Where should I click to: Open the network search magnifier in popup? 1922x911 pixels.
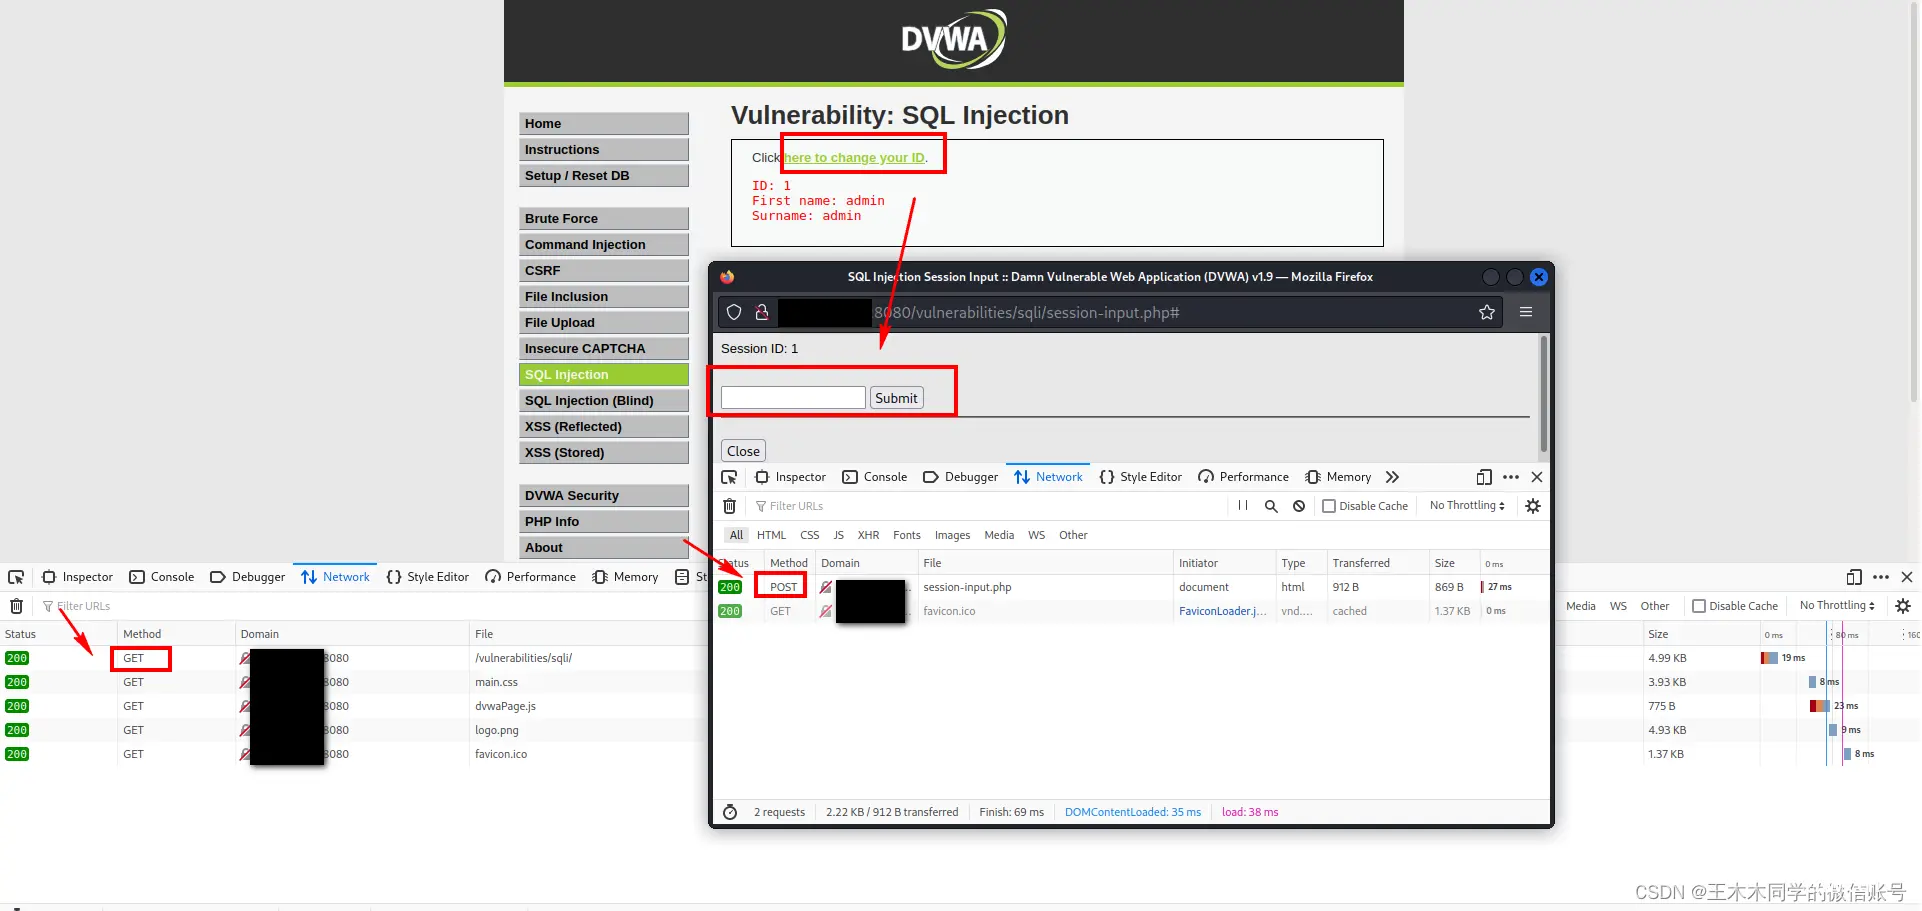(1271, 506)
